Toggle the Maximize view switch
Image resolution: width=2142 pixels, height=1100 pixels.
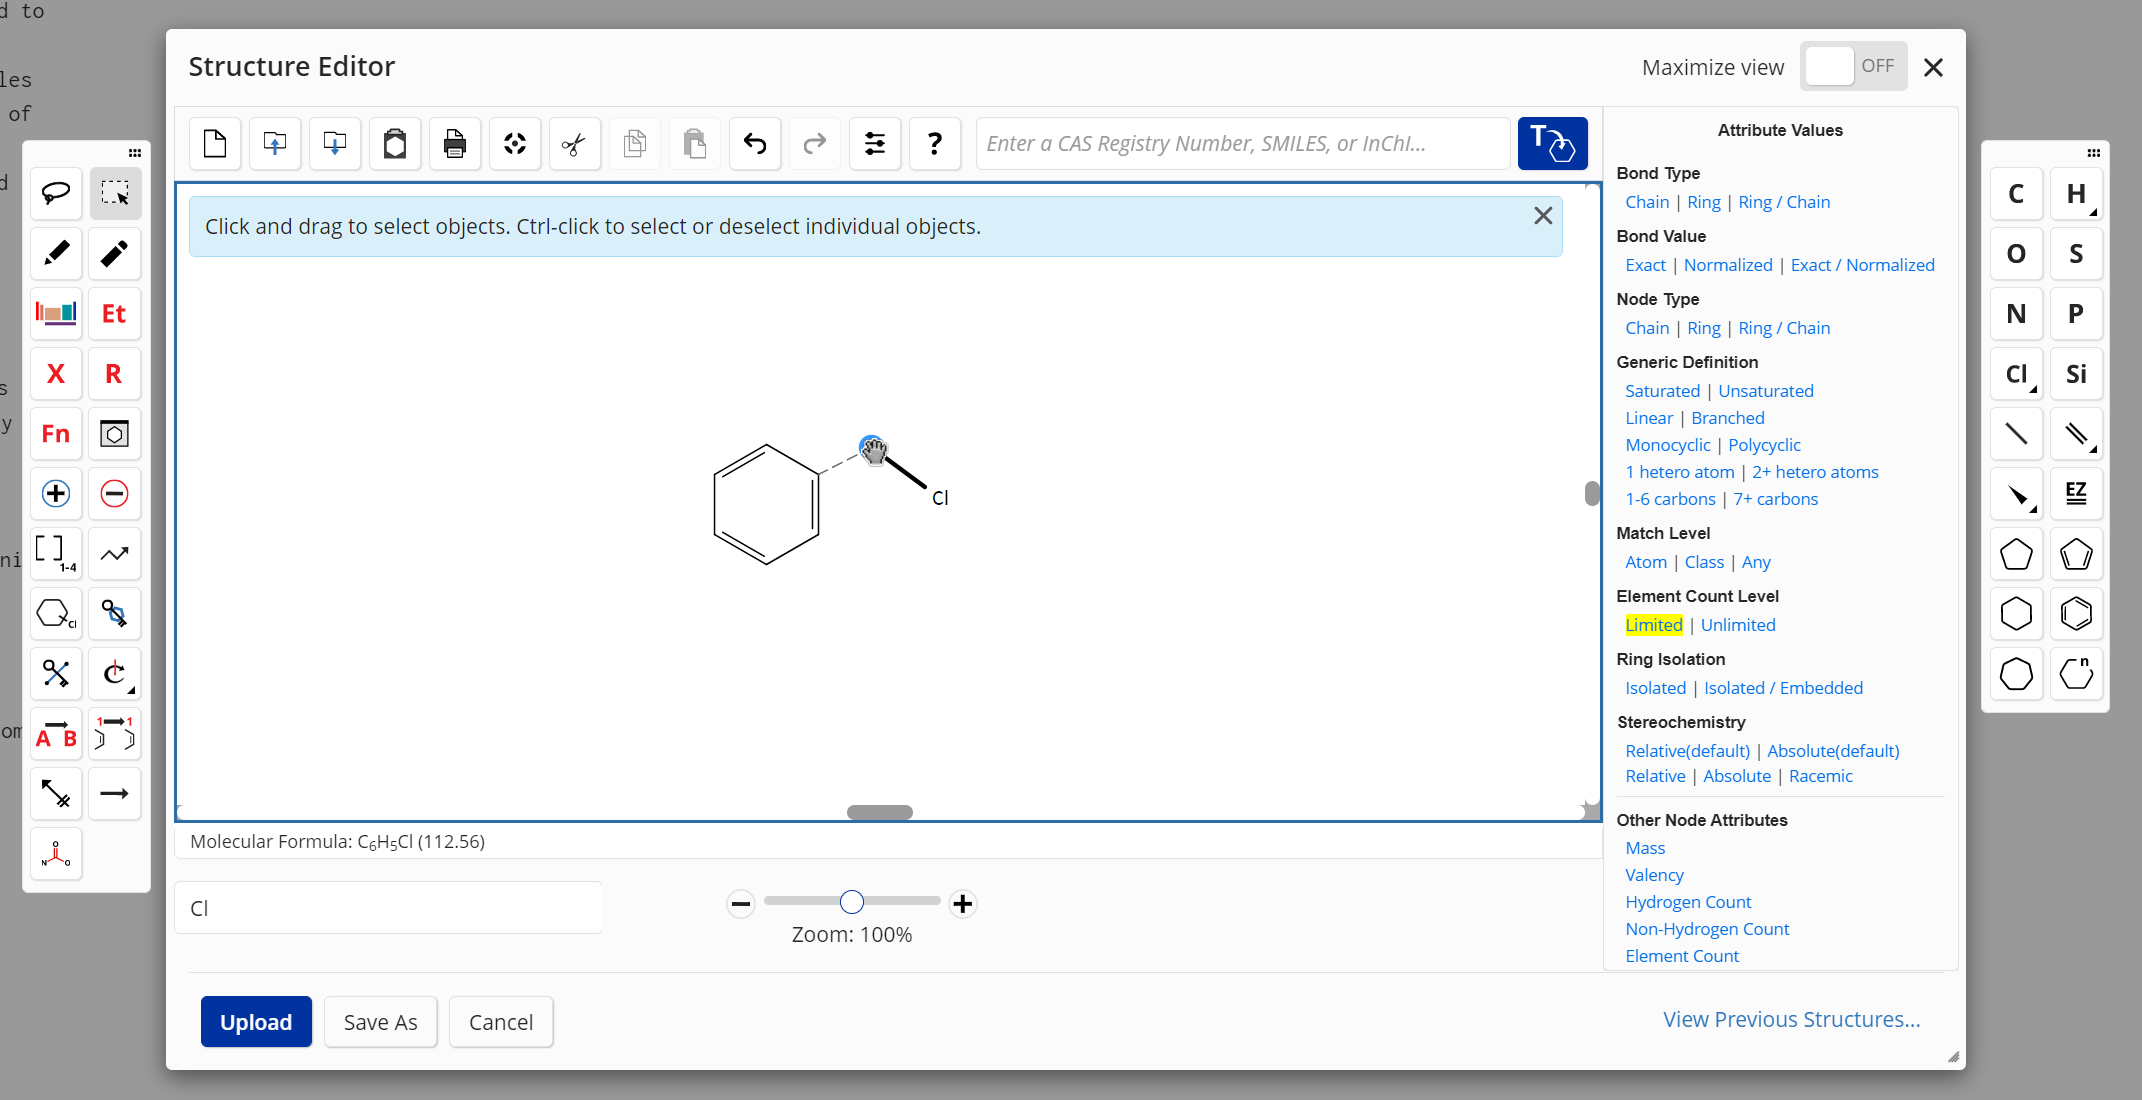(x=1854, y=66)
